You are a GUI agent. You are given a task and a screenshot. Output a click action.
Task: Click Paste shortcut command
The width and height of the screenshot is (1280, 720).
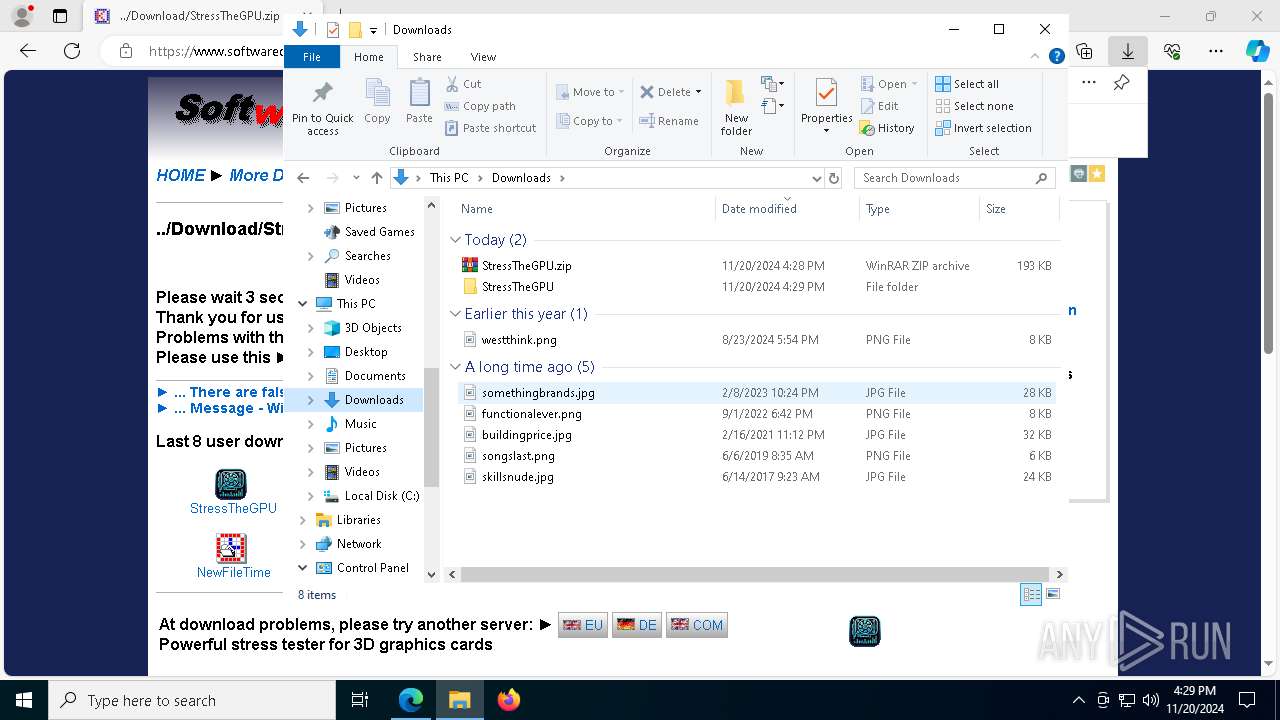(x=490, y=128)
